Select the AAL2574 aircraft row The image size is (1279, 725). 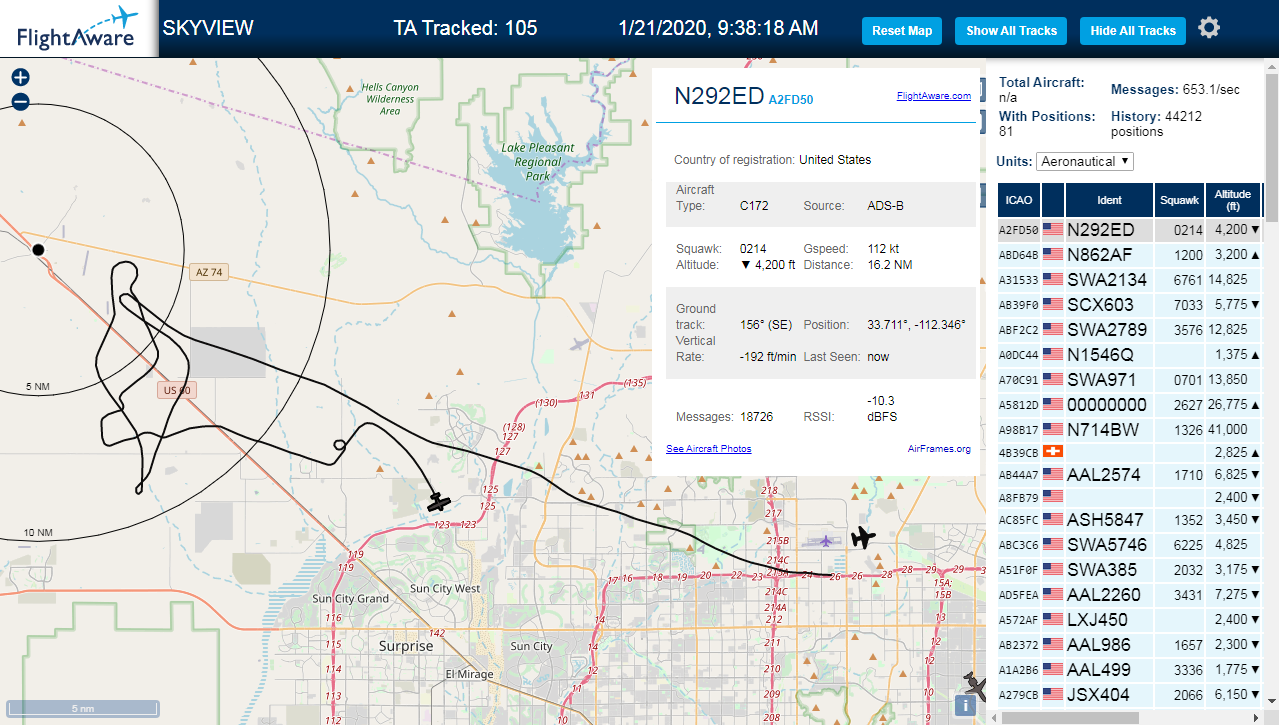pos(1130,474)
